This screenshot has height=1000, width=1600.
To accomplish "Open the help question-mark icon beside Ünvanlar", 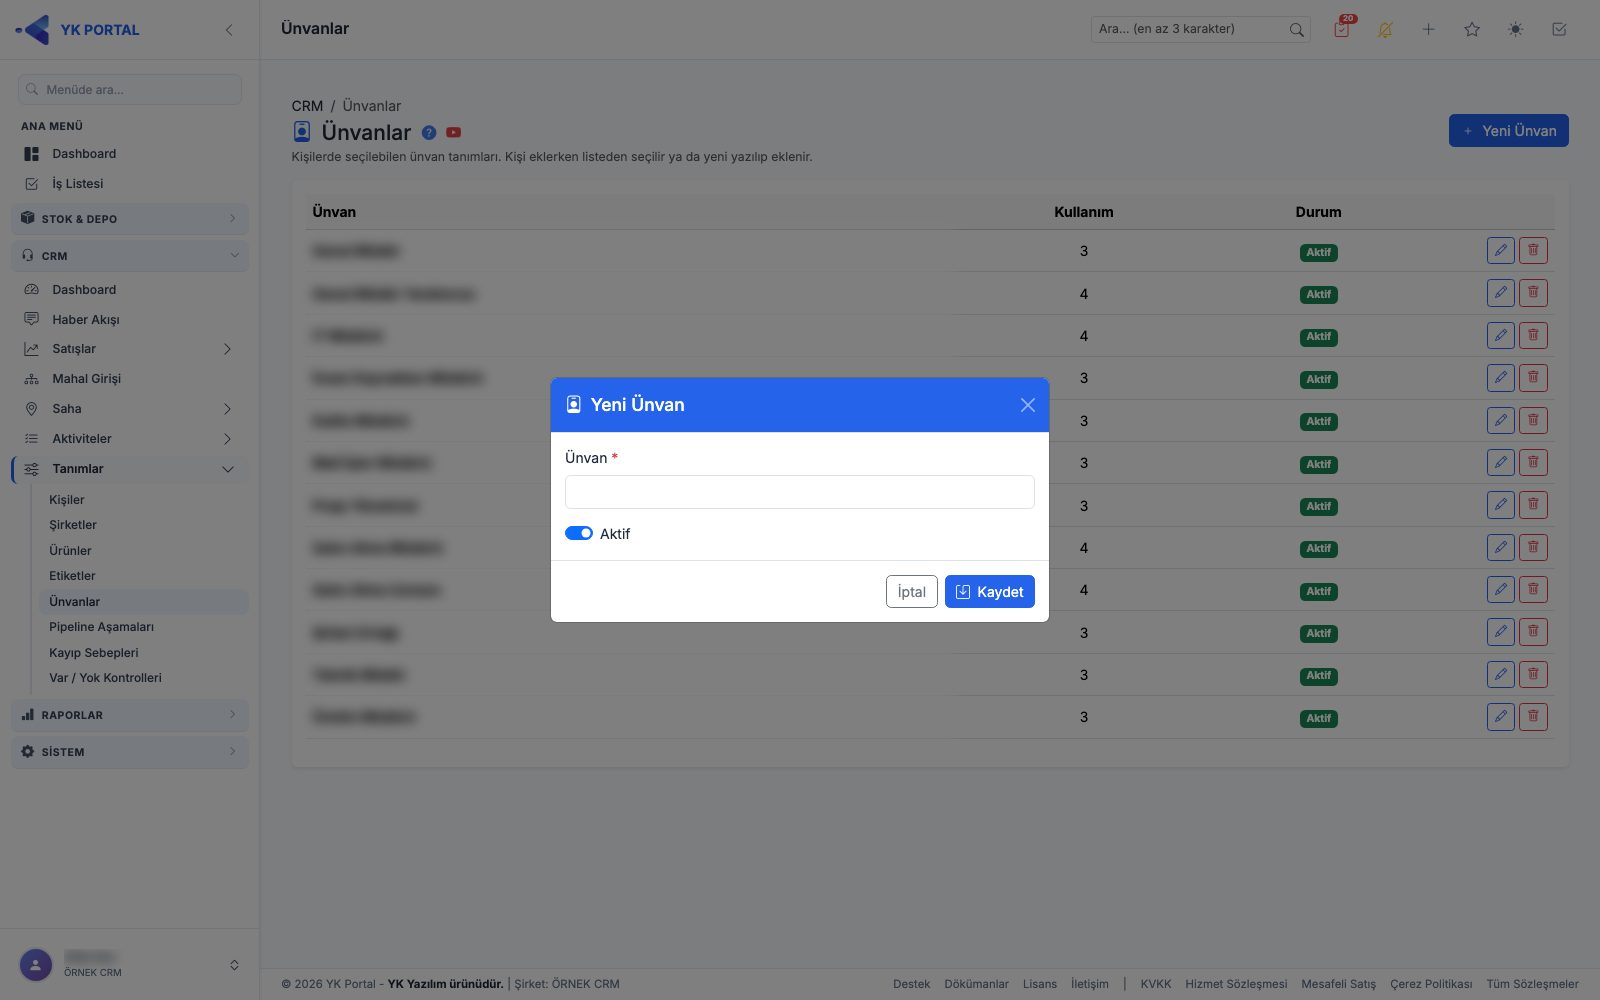I will tap(429, 132).
